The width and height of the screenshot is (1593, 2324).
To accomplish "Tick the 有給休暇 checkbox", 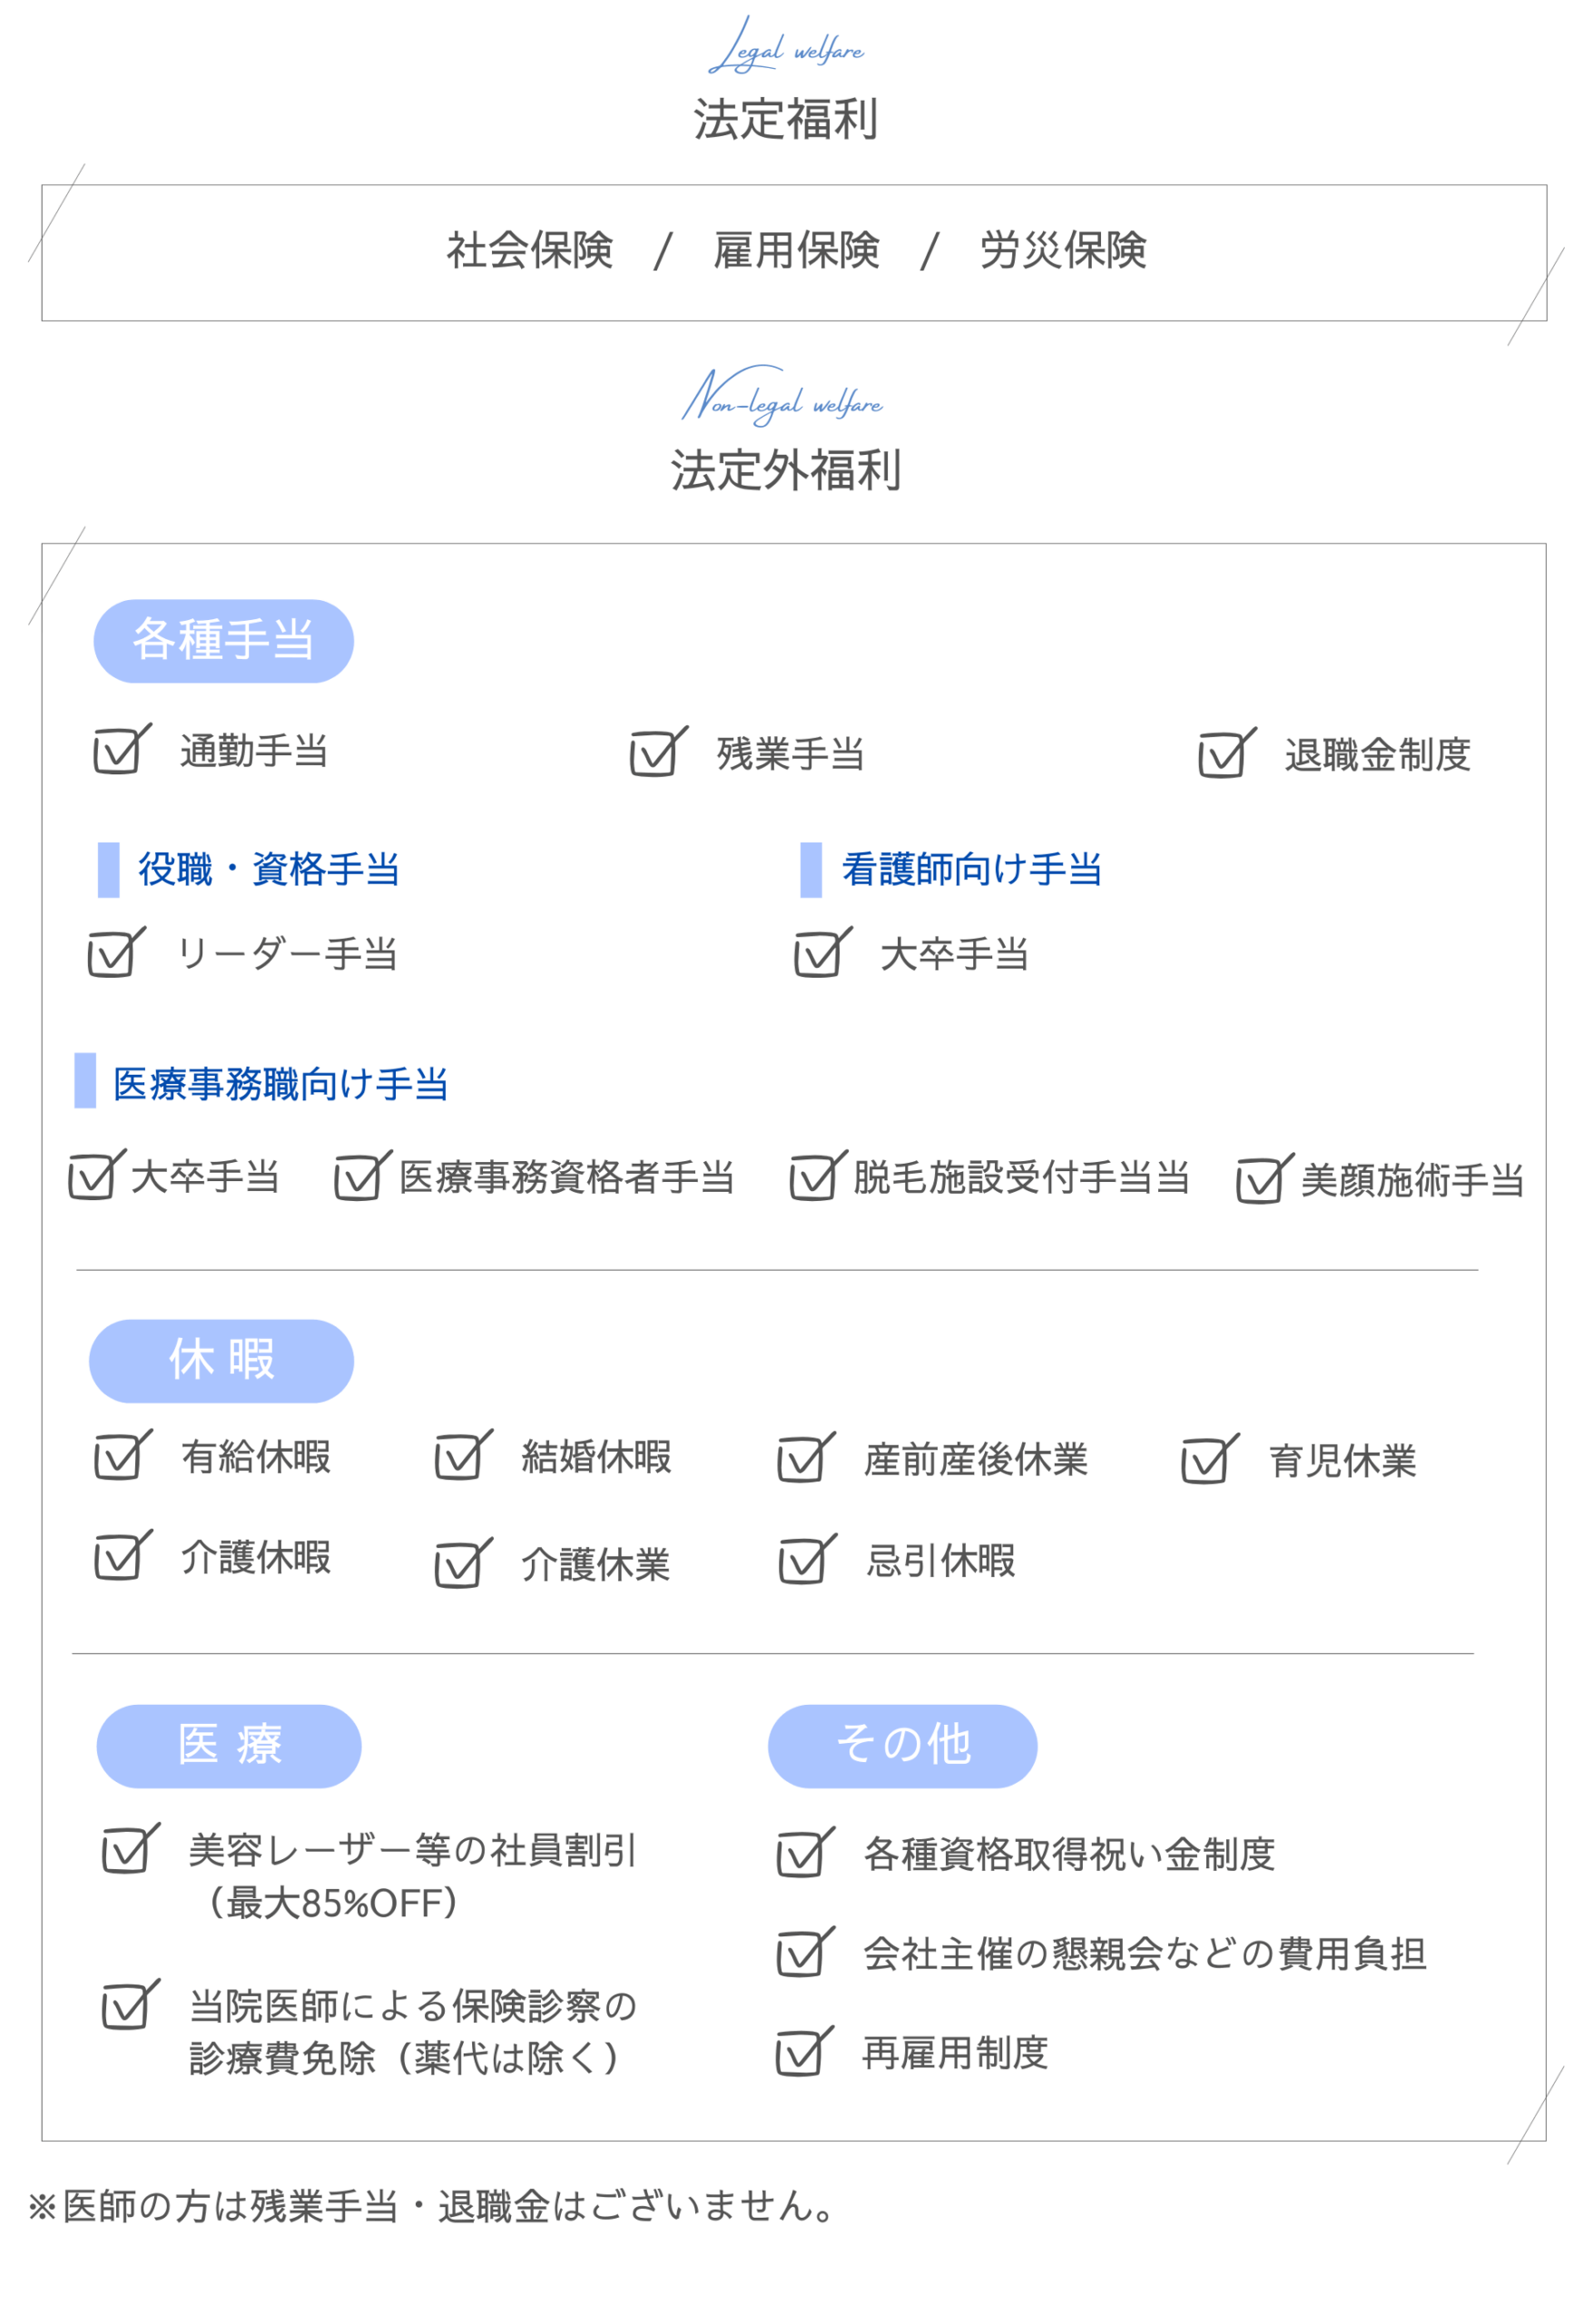I will (123, 1456).
